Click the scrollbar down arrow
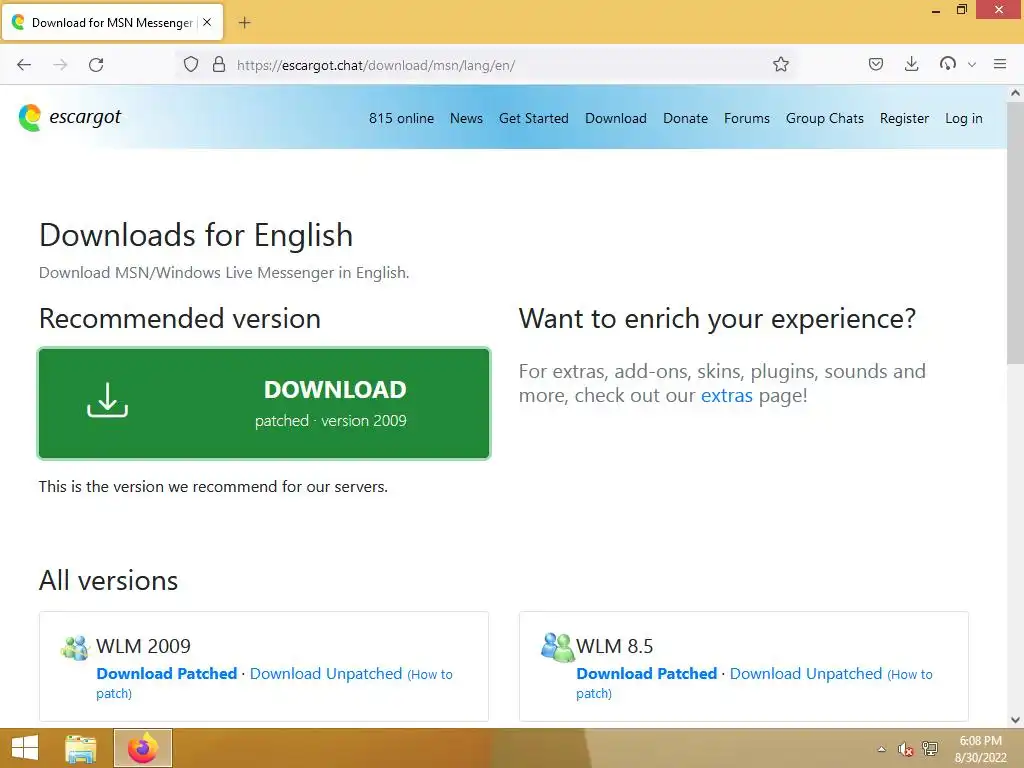 [x=1015, y=720]
